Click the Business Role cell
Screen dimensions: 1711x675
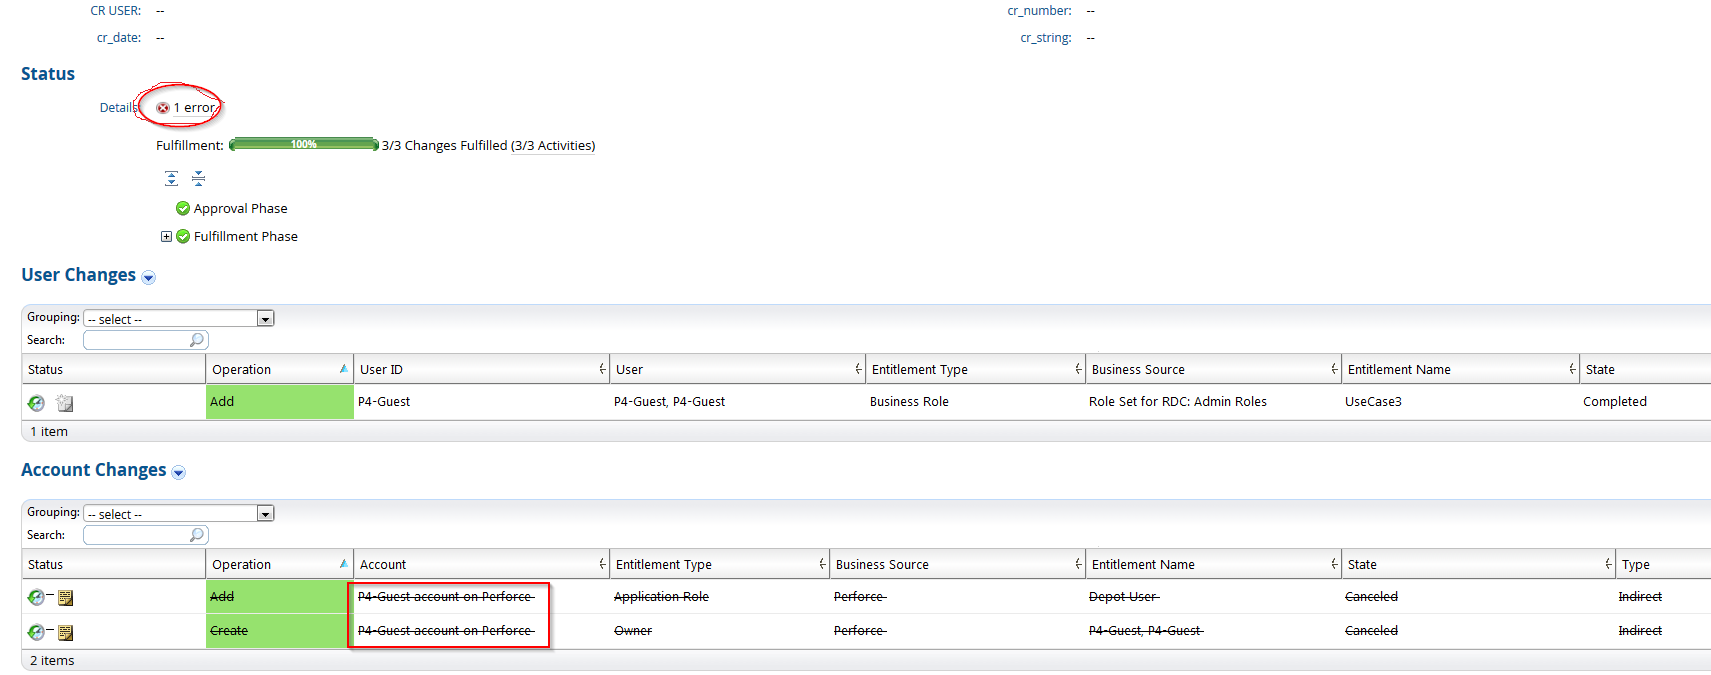tap(909, 402)
